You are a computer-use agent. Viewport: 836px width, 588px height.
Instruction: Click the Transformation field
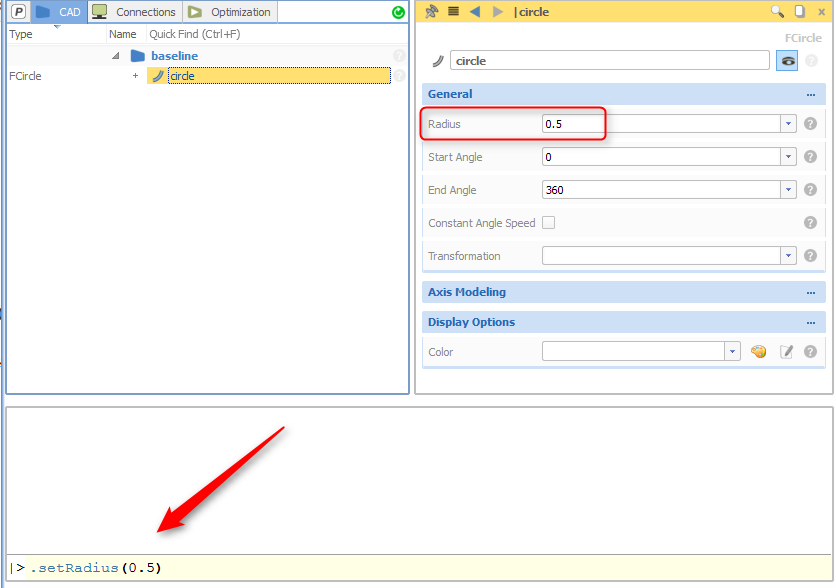pos(661,255)
